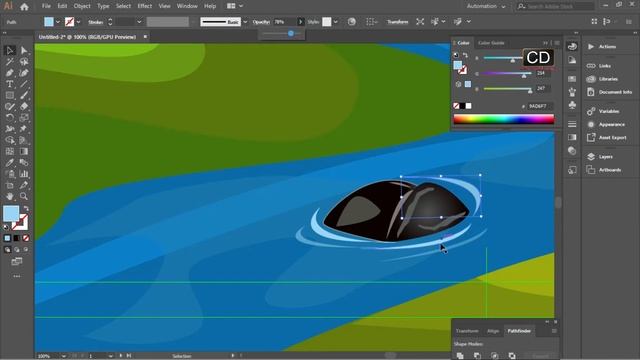Swap fill and stroke in Color panel
Screen dimensions: 640x360
[x=465, y=55]
